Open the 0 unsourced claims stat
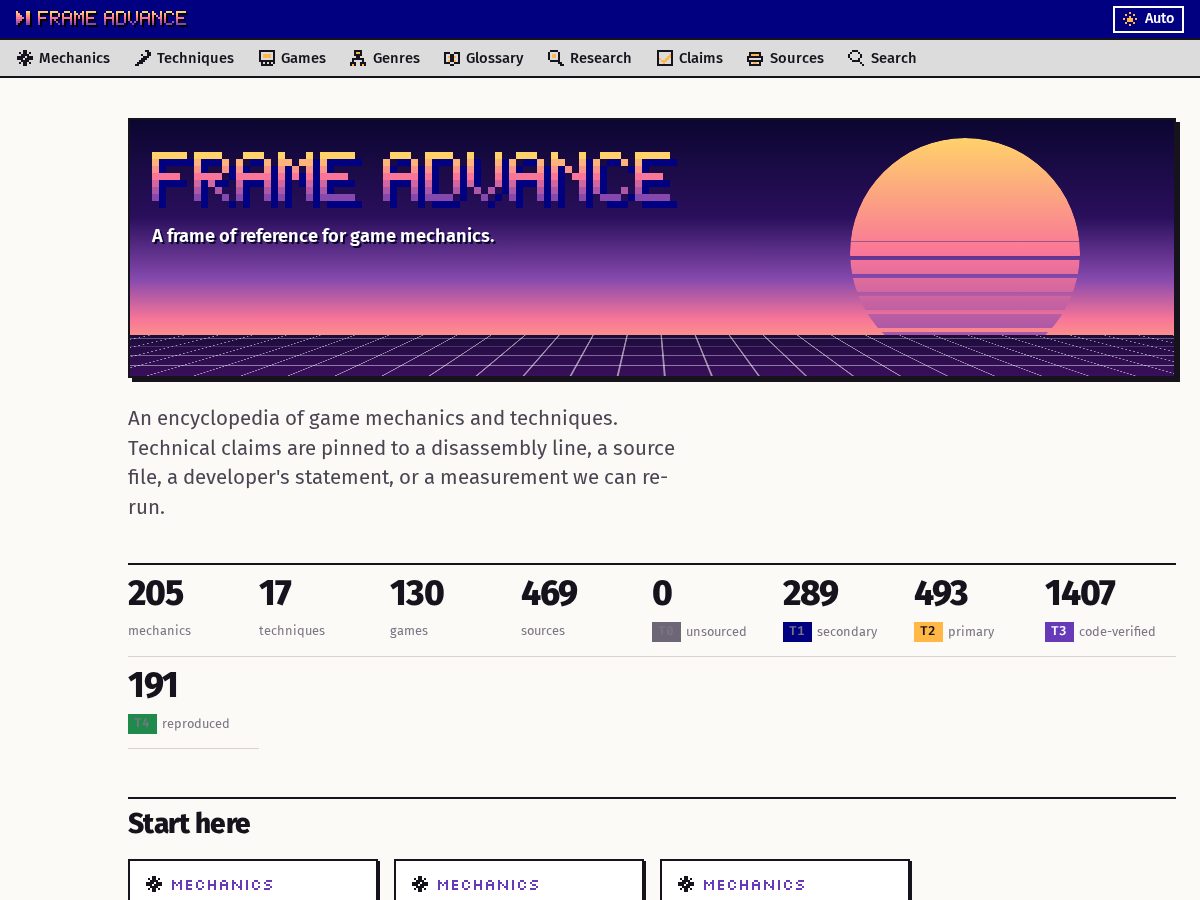Image resolution: width=1200 pixels, height=900 pixels. coord(717,611)
